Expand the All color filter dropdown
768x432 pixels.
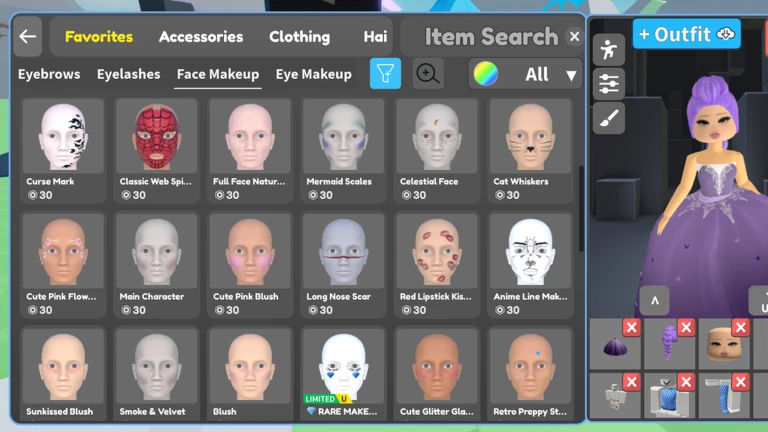571,75
